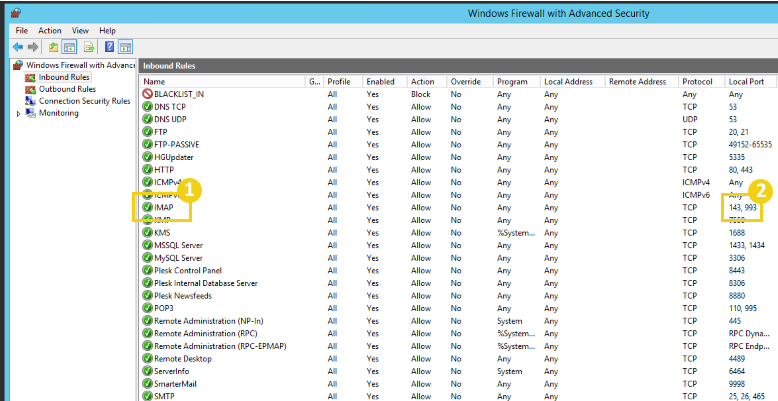778x401 pixels.
Task: Select the Plesk Control Panel rule name
Action: (188, 270)
